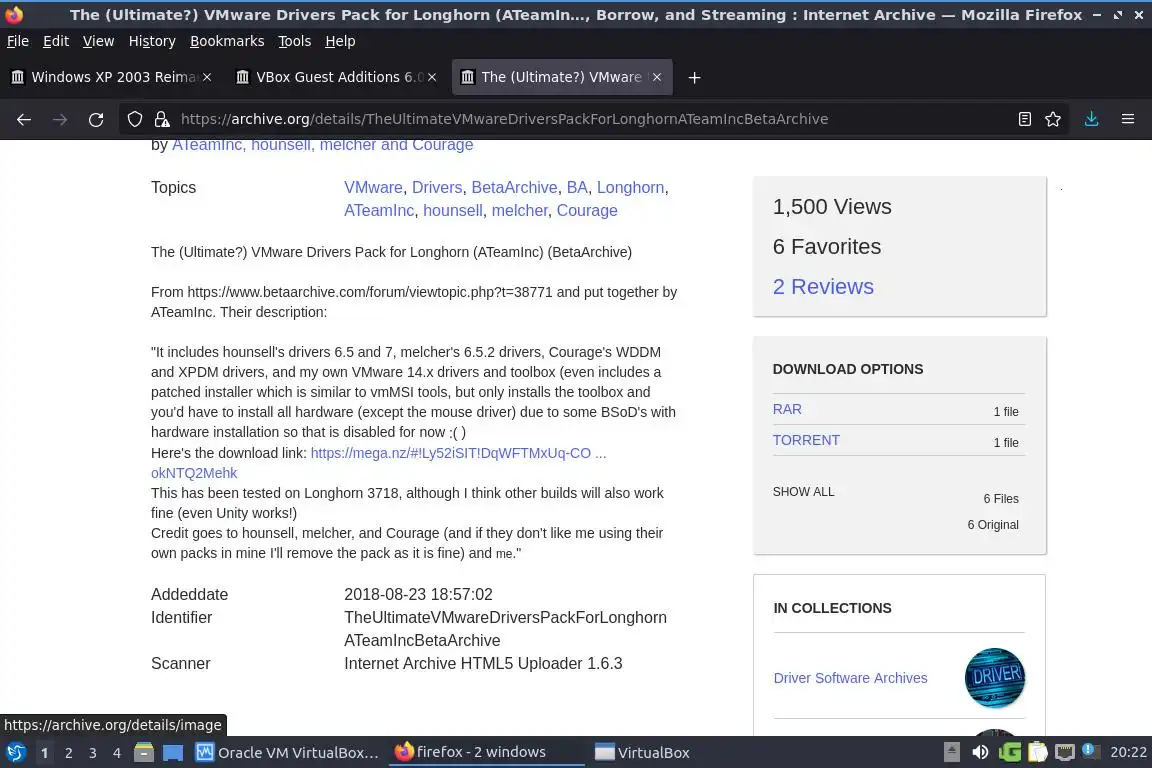Open Driver Software Archives collection link
This screenshot has height=768, width=1152.
tap(850, 678)
